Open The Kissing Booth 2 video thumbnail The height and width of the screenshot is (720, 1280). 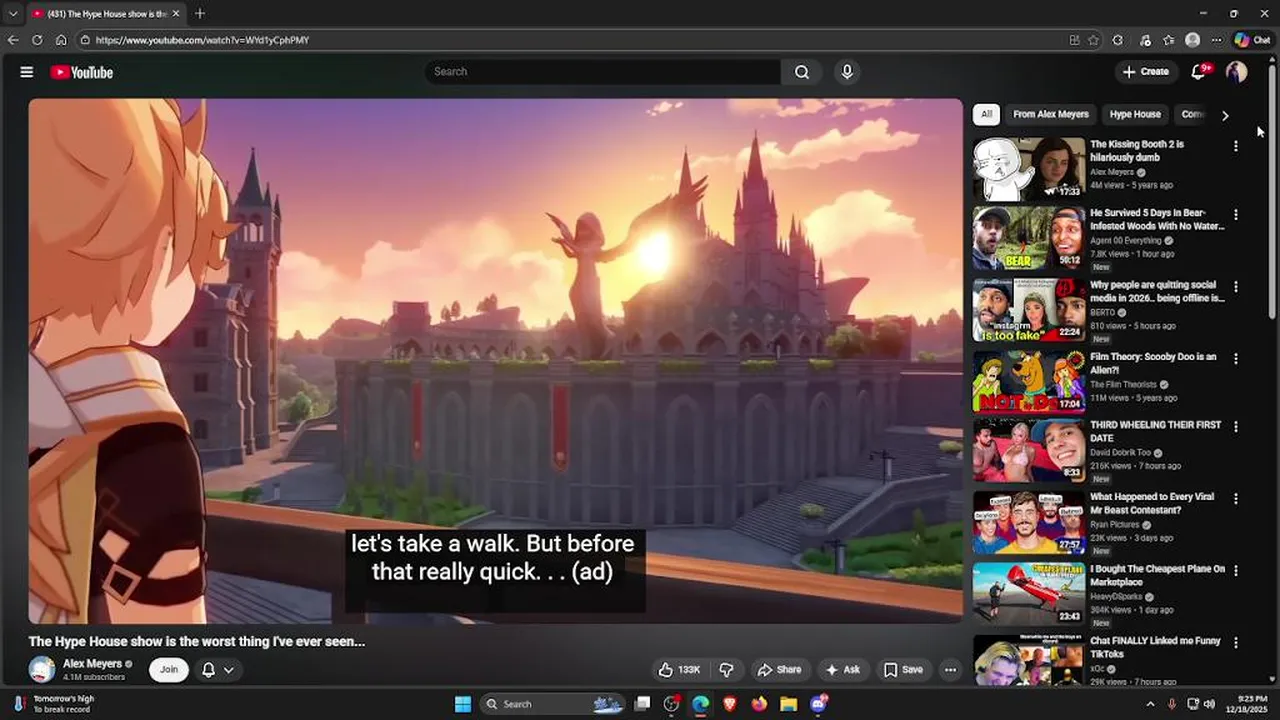coord(1029,169)
